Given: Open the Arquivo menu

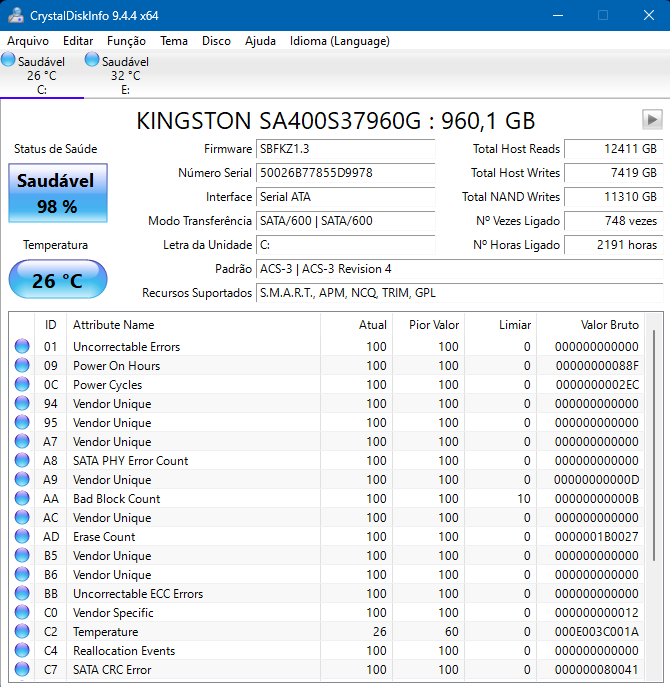Looking at the screenshot, I should pyautogui.click(x=28, y=41).
